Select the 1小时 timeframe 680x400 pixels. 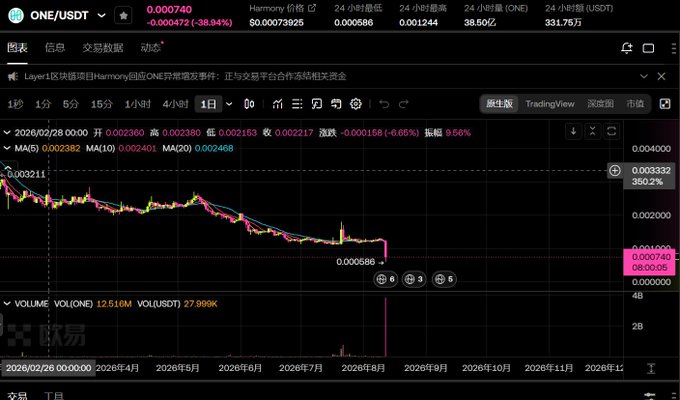point(137,104)
